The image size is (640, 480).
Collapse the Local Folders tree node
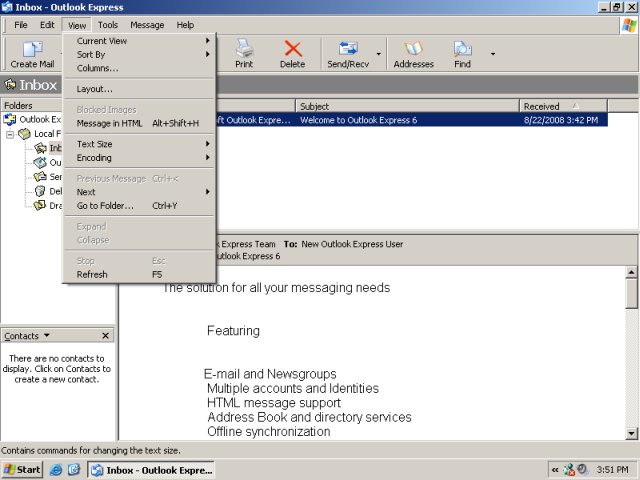(x=10, y=134)
